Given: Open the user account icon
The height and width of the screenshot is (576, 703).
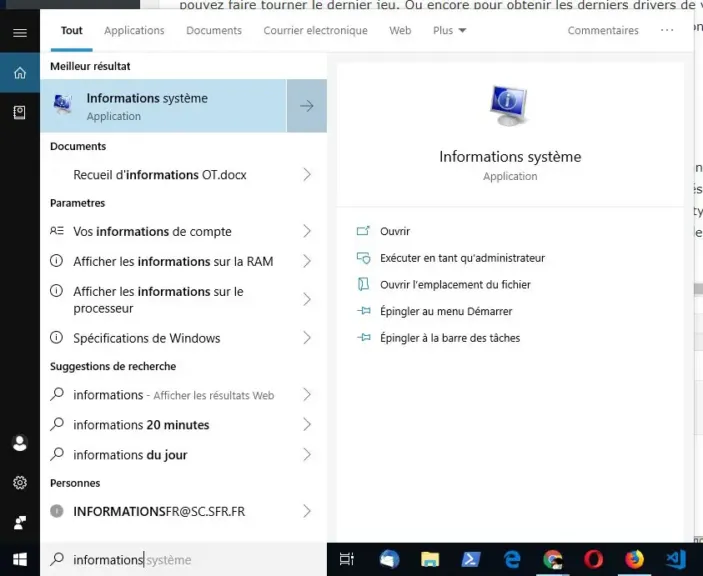Looking at the screenshot, I should tap(20, 443).
